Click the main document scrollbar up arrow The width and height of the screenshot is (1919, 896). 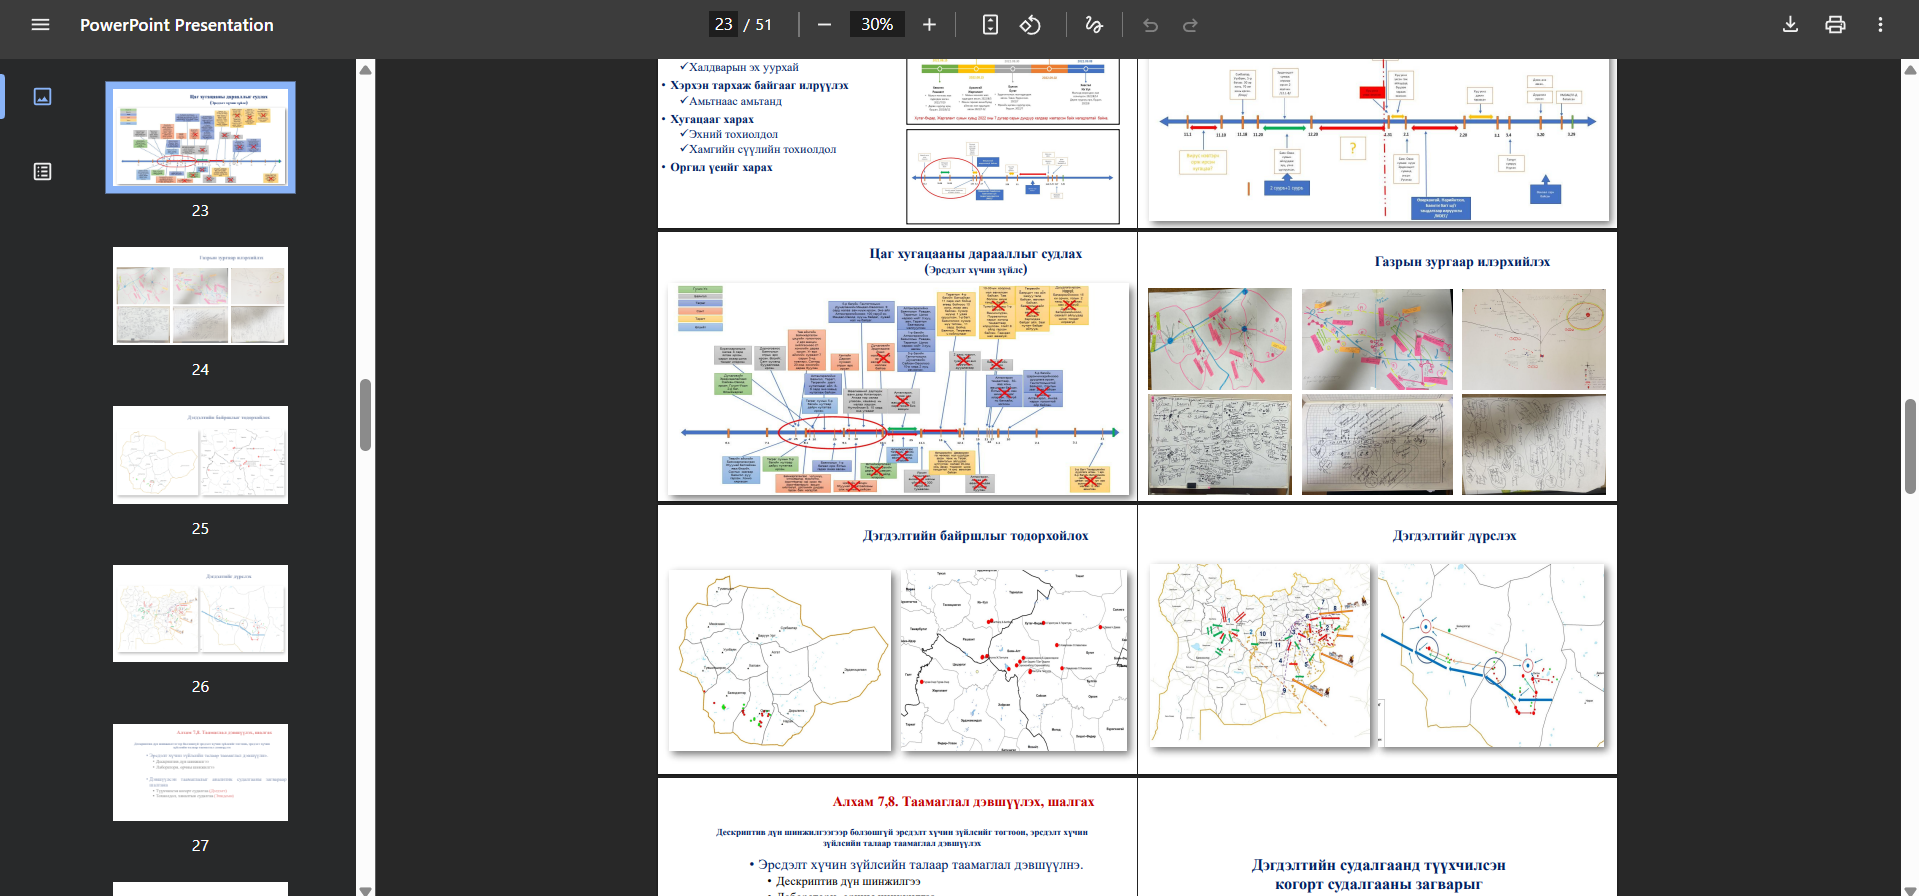tap(1910, 70)
